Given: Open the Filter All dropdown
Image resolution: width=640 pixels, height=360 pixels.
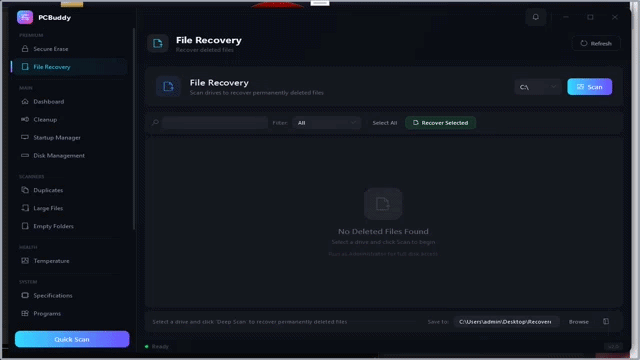Looking at the screenshot, I should point(327,122).
